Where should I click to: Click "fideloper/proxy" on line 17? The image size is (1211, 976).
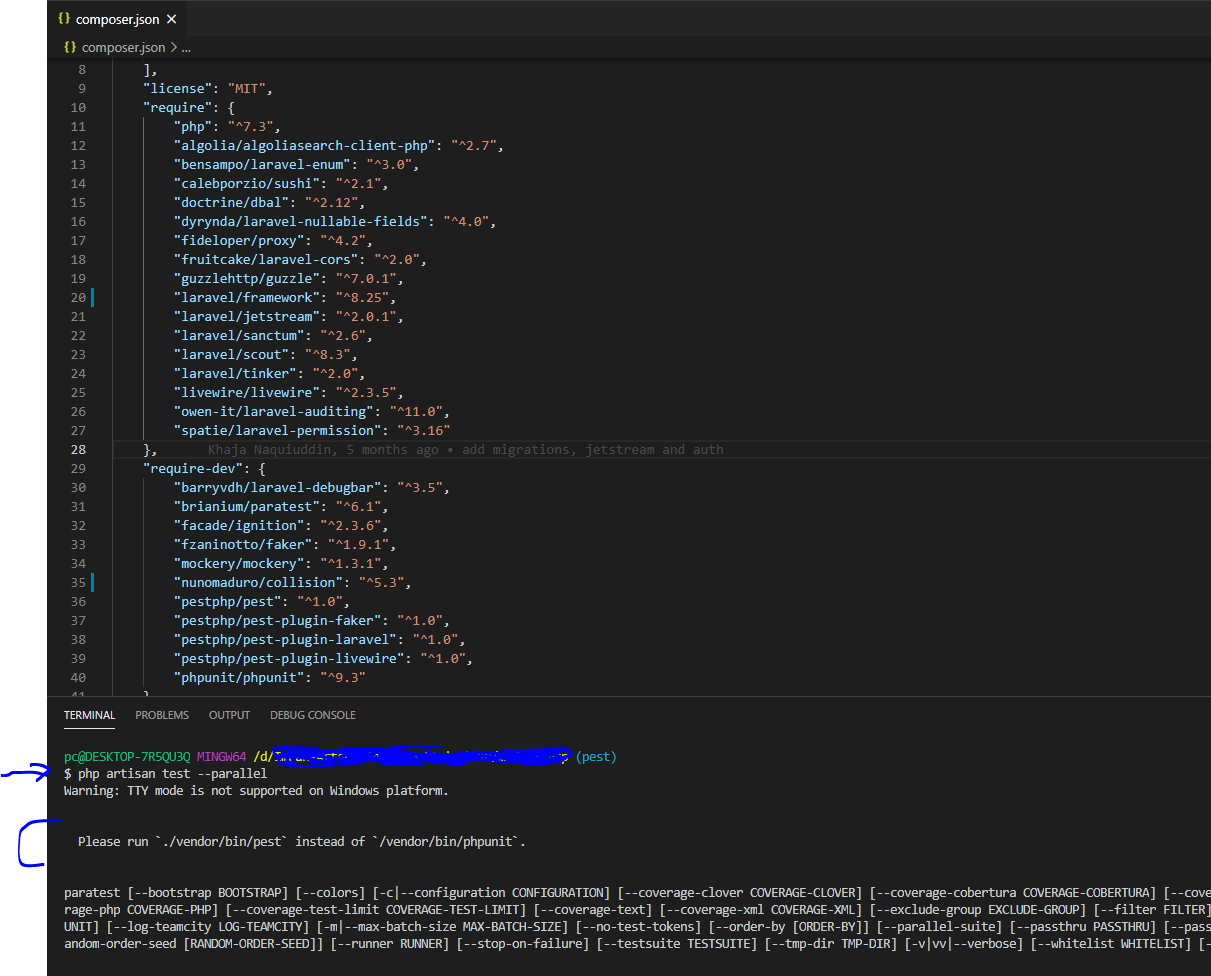click(243, 240)
